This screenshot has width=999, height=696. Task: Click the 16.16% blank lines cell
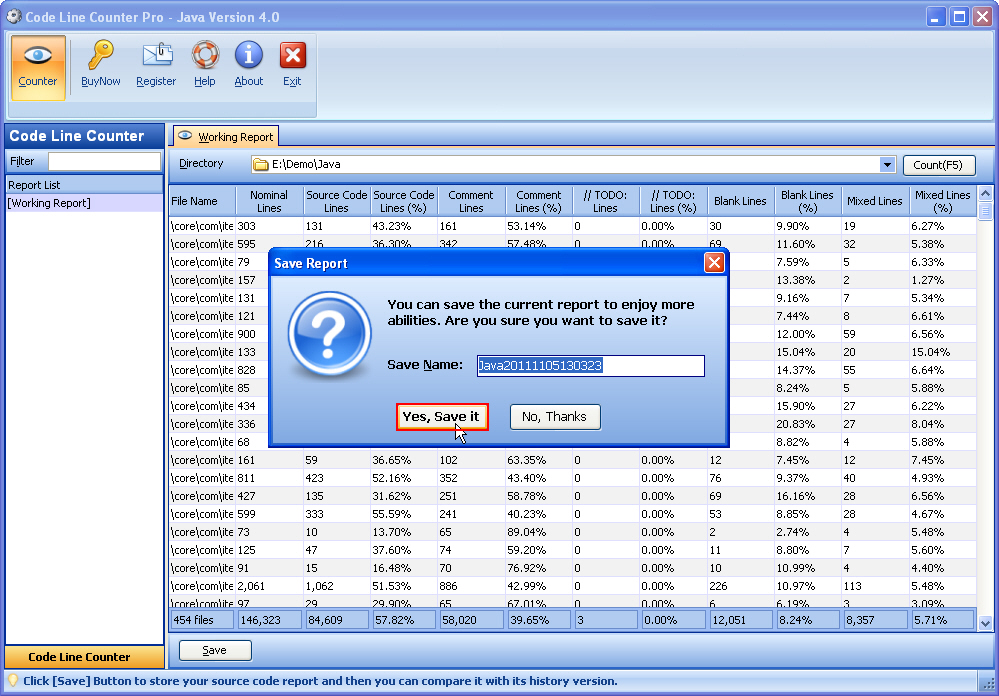[807, 496]
